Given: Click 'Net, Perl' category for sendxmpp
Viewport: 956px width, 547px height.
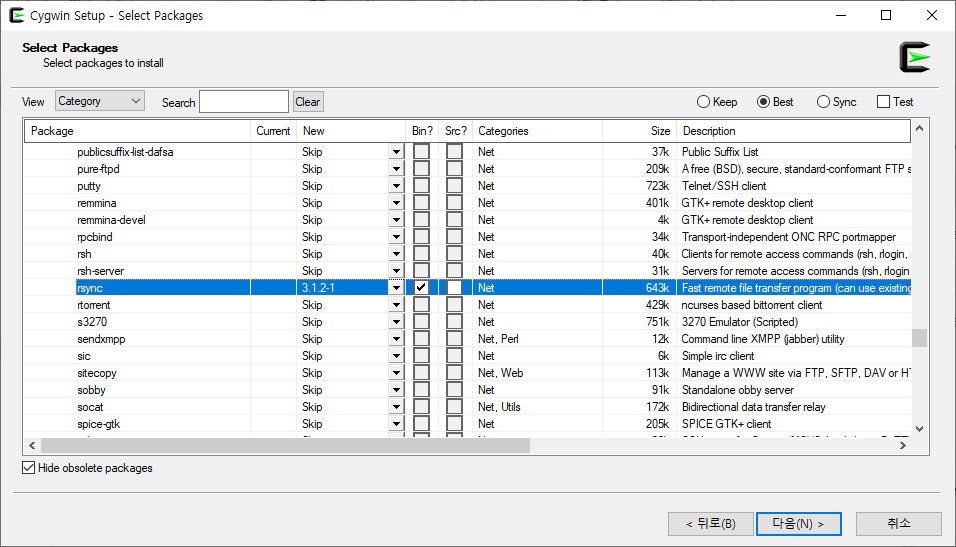Looking at the screenshot, I should click(498, 339).
